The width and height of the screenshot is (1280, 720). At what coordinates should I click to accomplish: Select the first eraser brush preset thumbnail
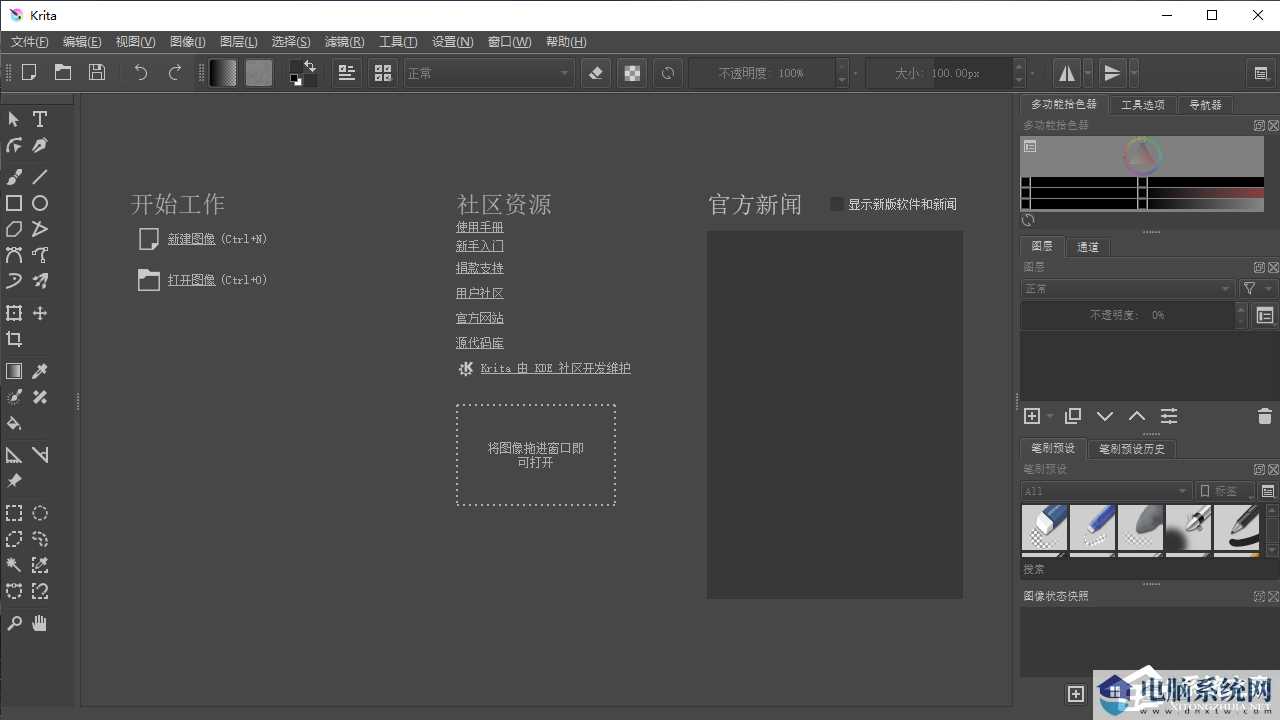pos(1045,528)
